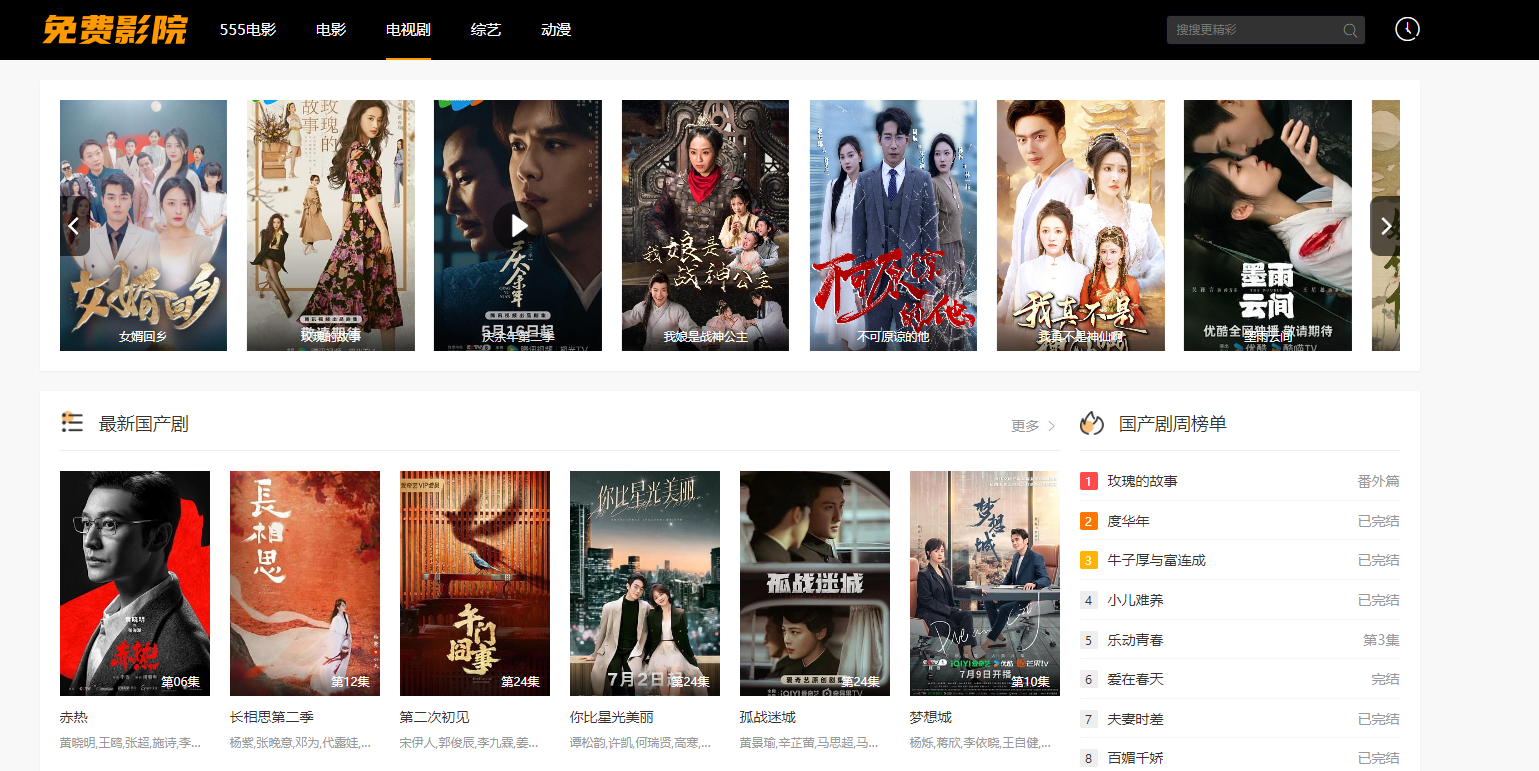Click the cast line 谭松韵,许凯,何瑞贤

(x=641, y=743)
